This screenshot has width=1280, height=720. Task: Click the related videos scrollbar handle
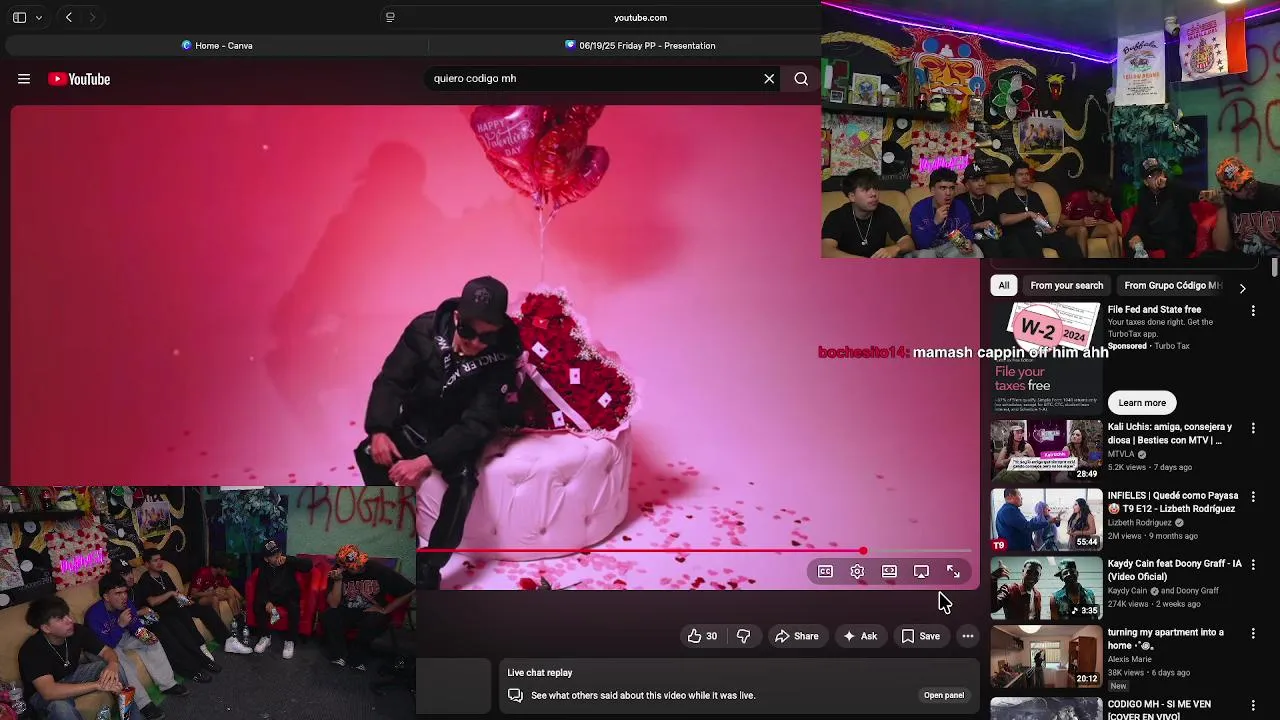1274,268
